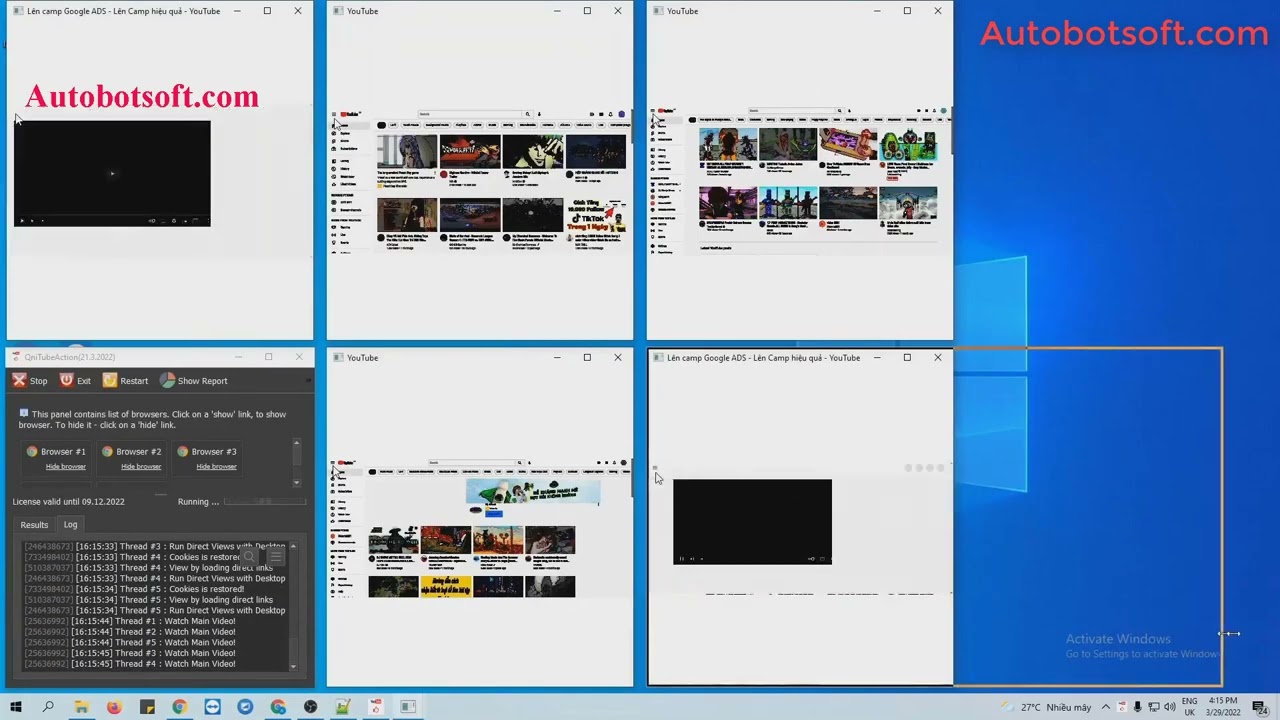This screenshot has width=1280, height=720.
Task: Click the search magnifier icon over the log
Action: [x=249, y=556]
